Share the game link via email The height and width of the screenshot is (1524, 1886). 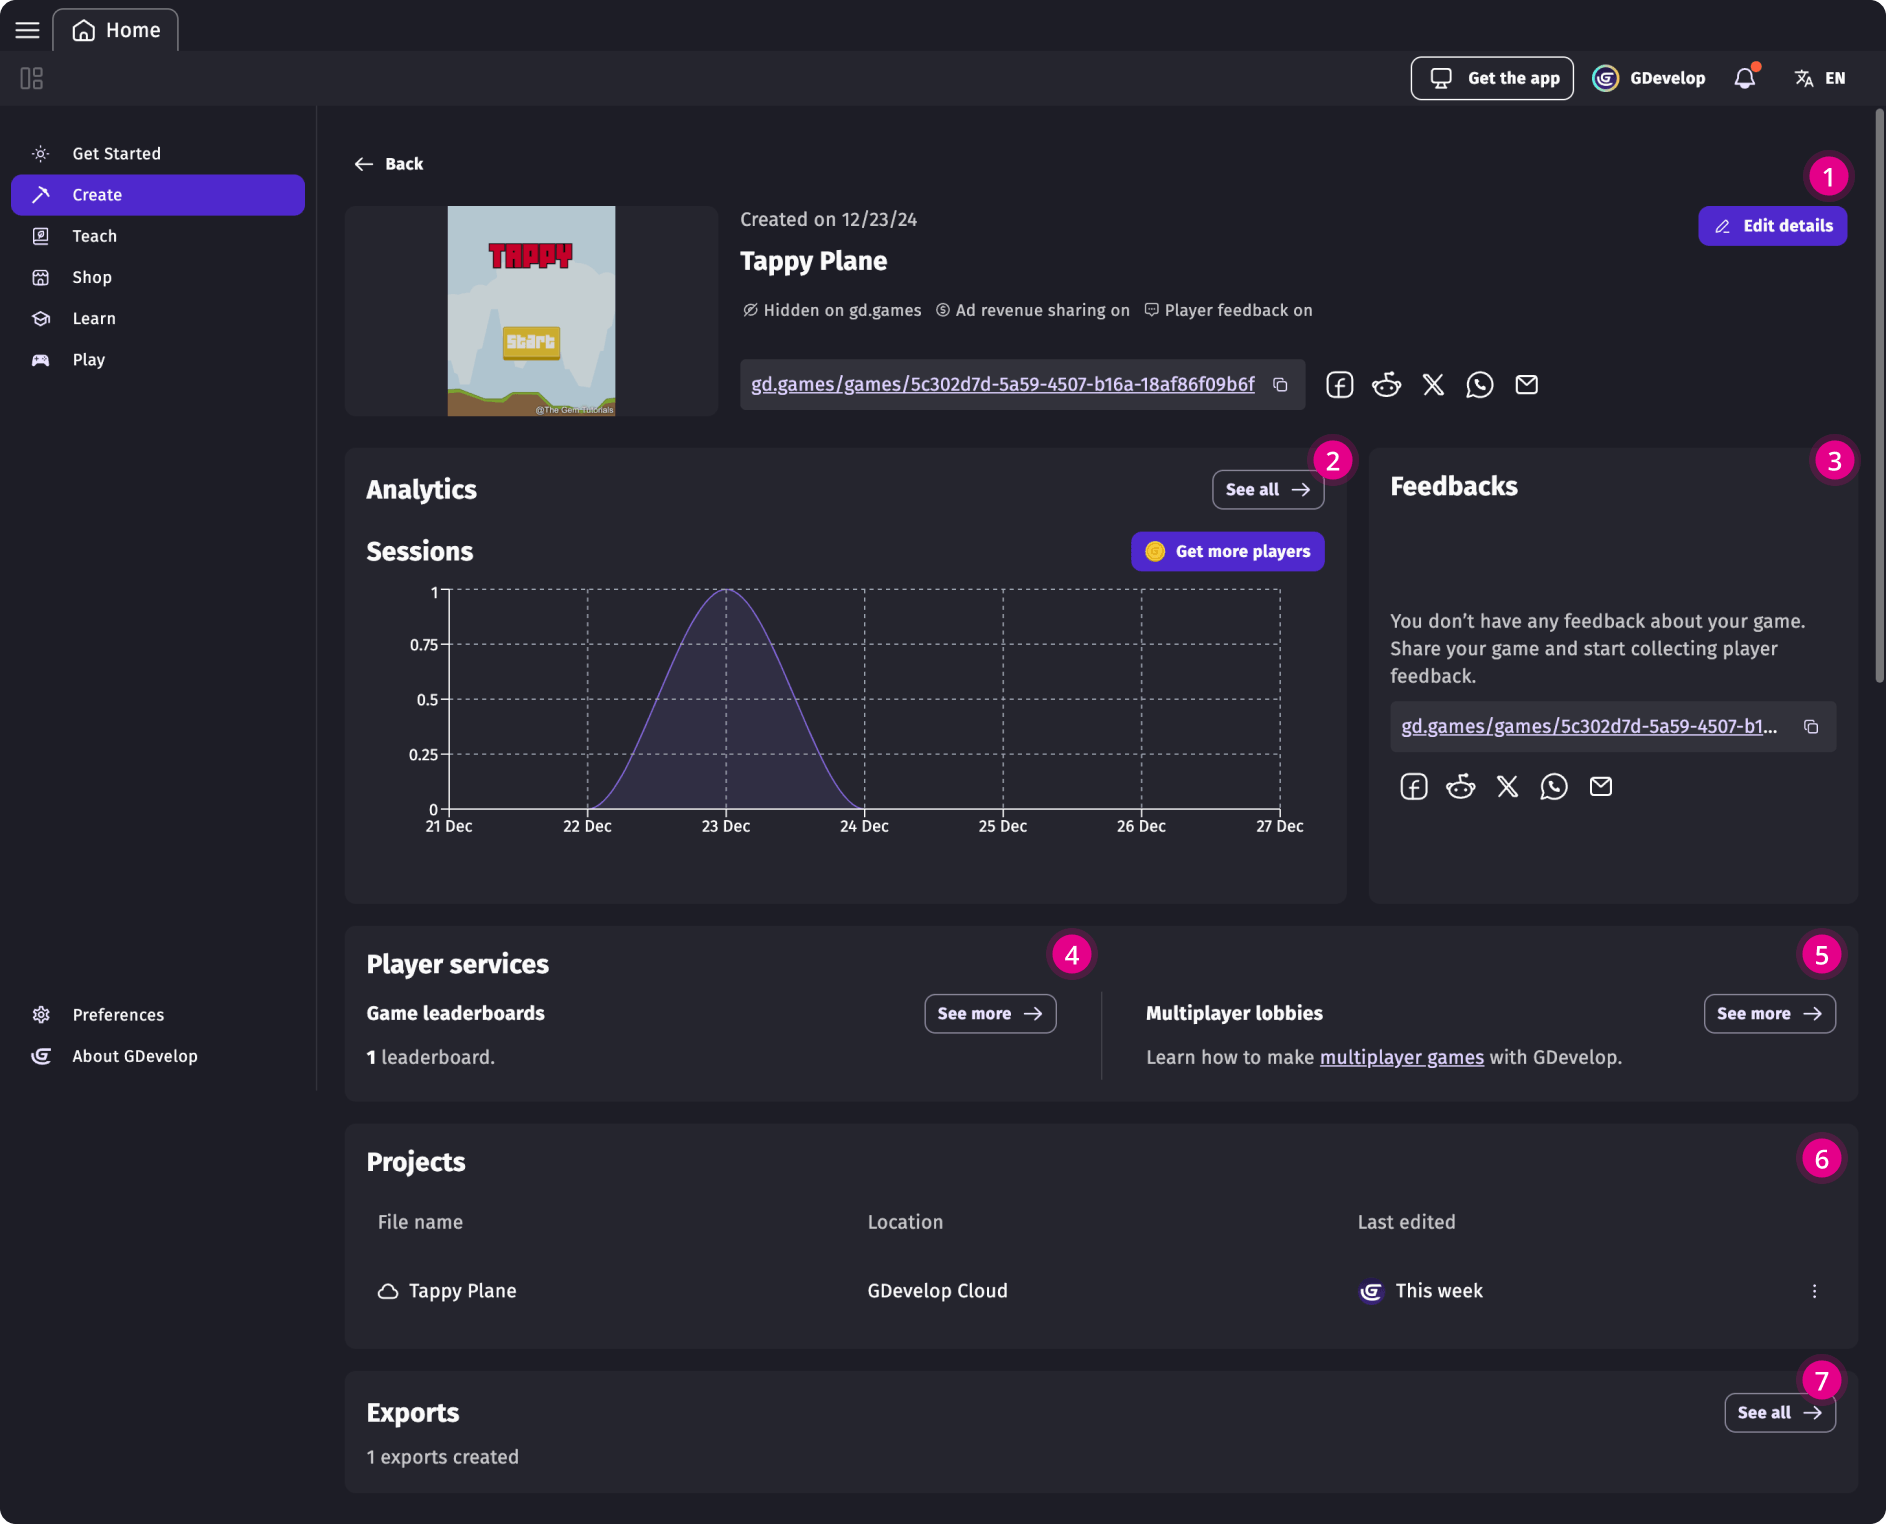pyautogui.click(x=1526, y=384)
